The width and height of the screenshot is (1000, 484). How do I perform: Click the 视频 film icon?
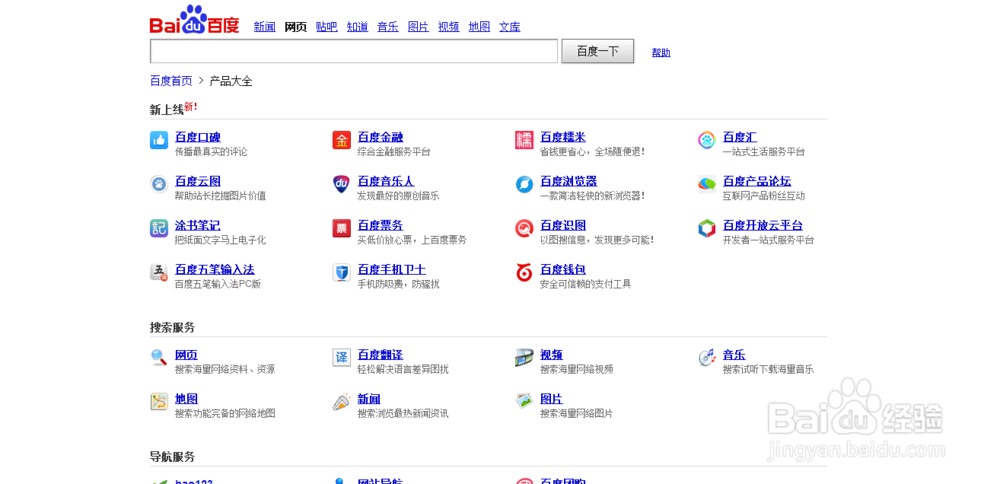[x=524, y=358]
